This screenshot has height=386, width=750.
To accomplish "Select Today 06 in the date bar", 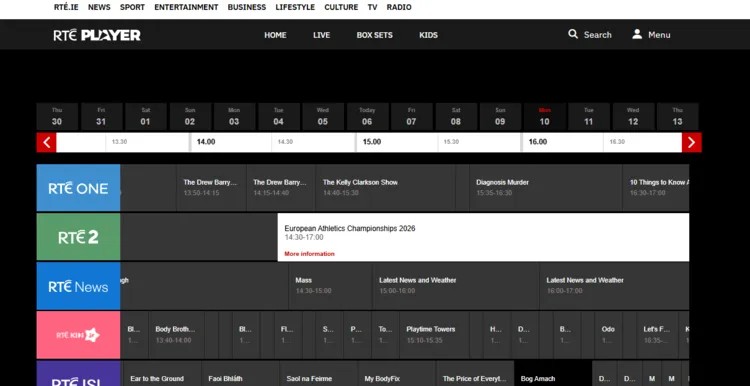I will point(367,117).
